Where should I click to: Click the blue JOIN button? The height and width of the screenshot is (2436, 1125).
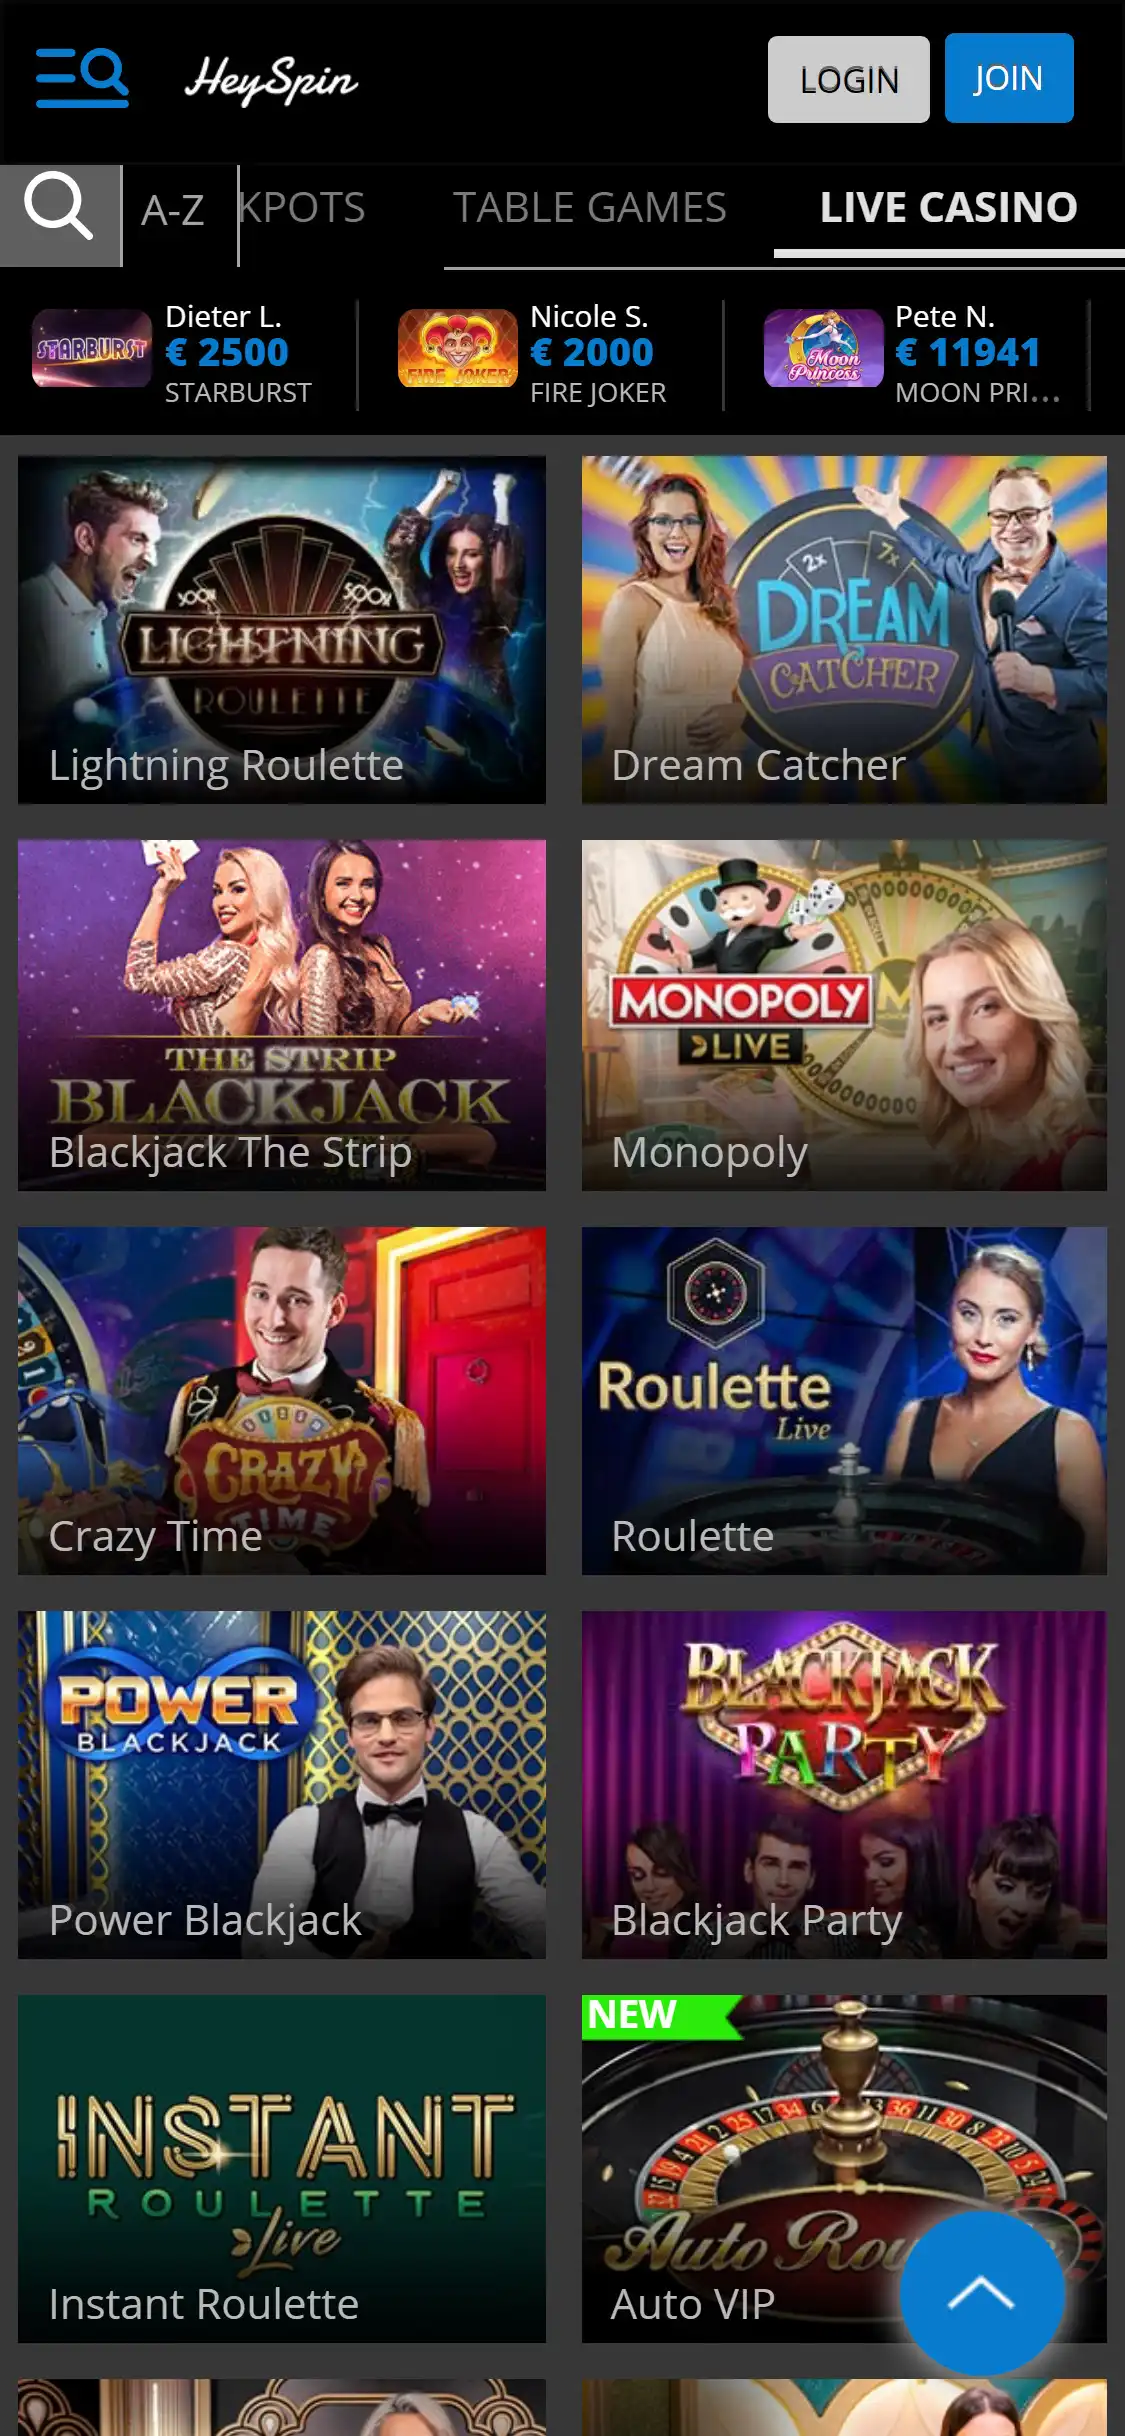1009,78
